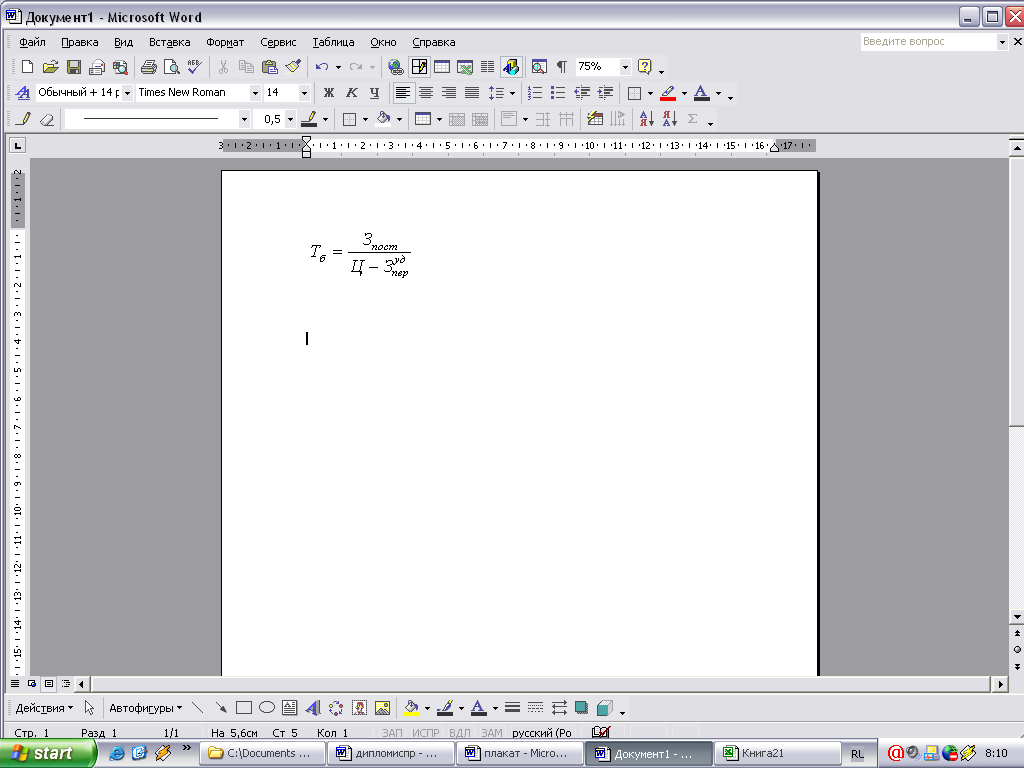1024x768 pixels.
Task: Apply the drawing shadow style icon
Action: [x=581, y=708]
